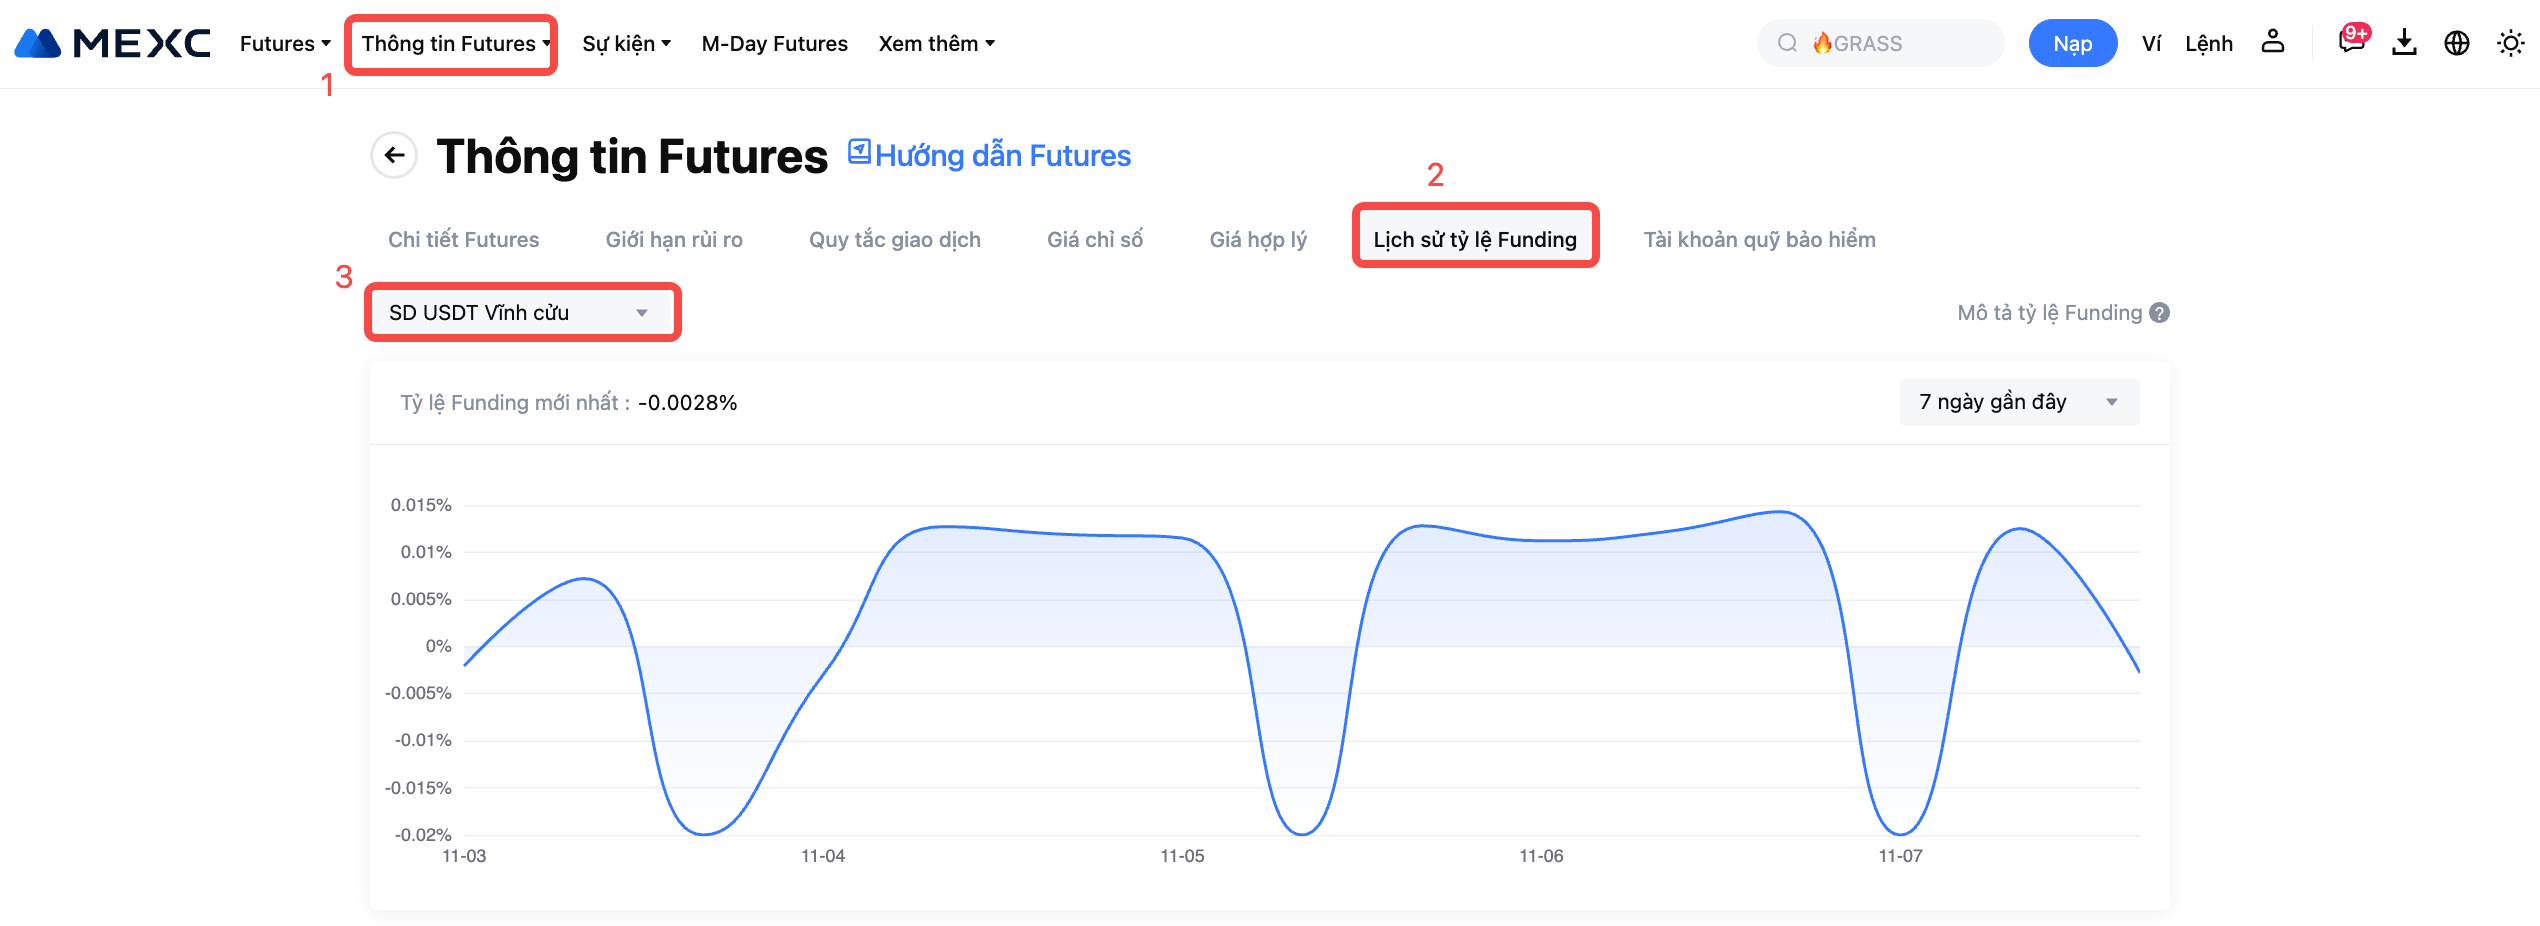Open the SD USDT Vĩnh cửu selector

click(520, 312)
